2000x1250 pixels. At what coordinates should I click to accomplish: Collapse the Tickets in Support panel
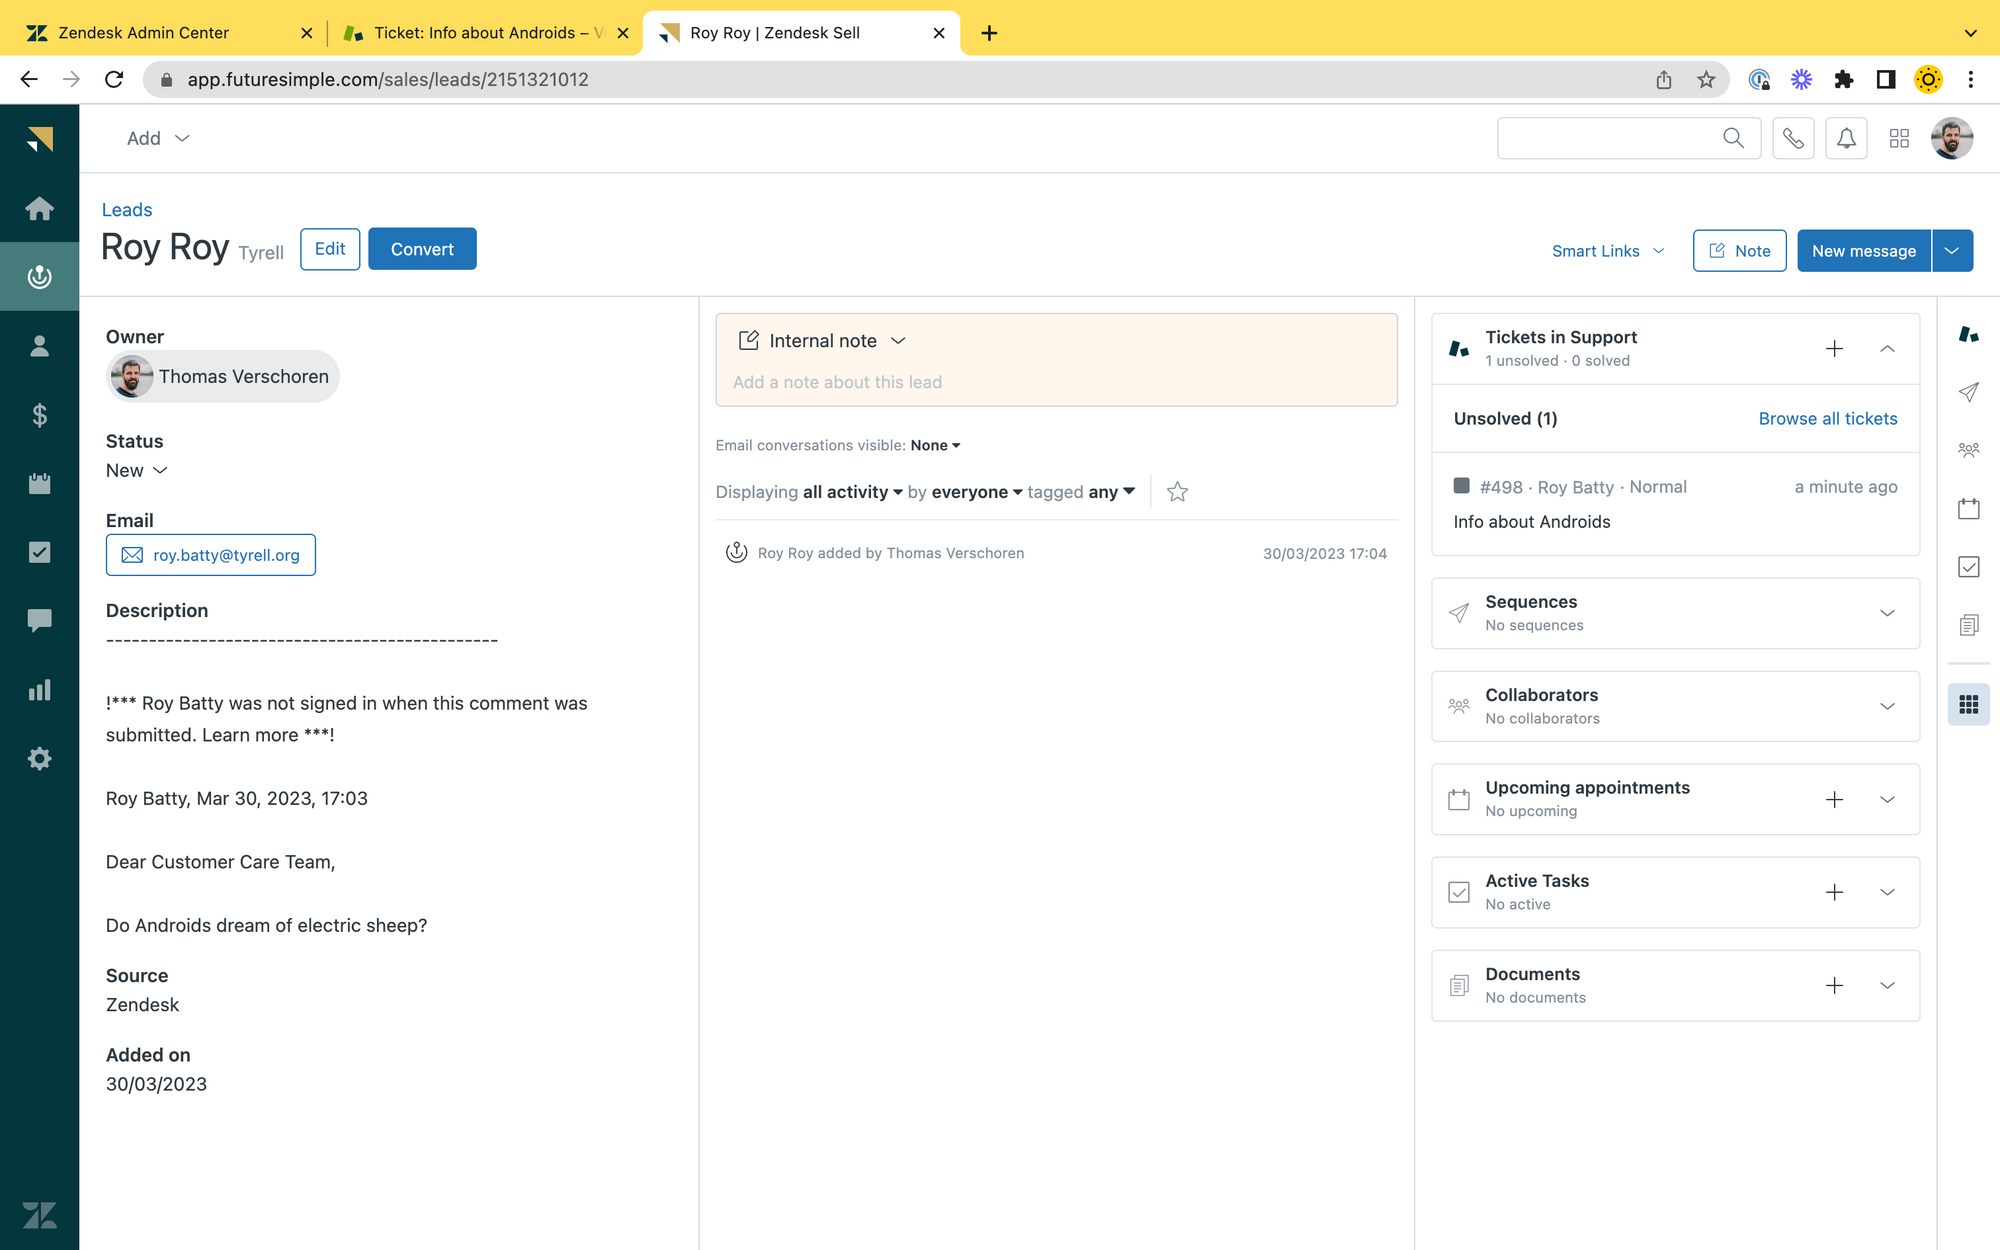(x=1887, y=349)
